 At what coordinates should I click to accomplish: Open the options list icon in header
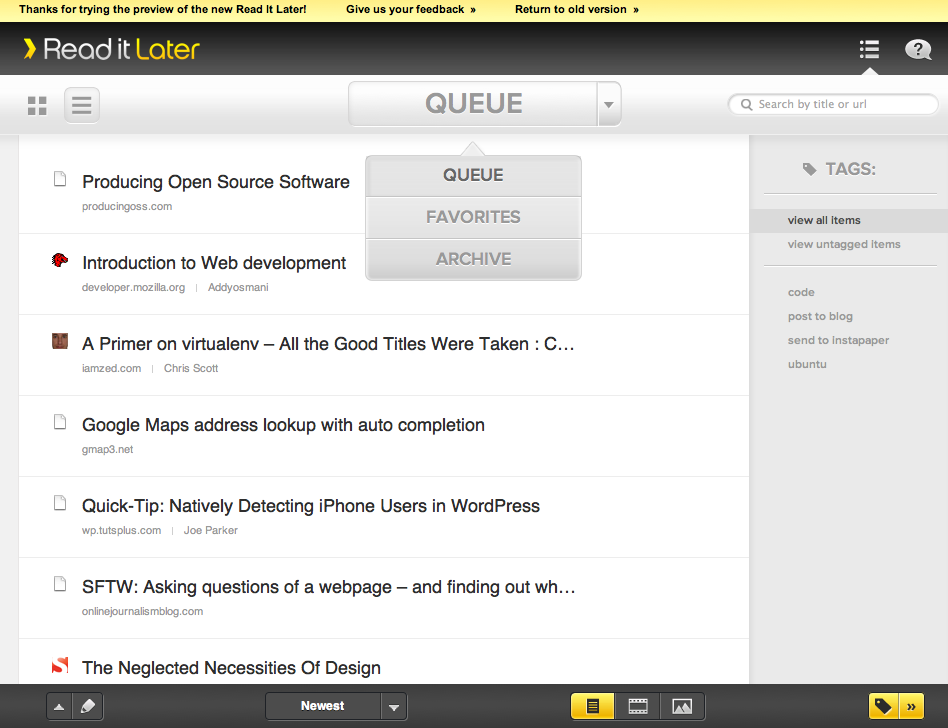[x=869, y=49]
